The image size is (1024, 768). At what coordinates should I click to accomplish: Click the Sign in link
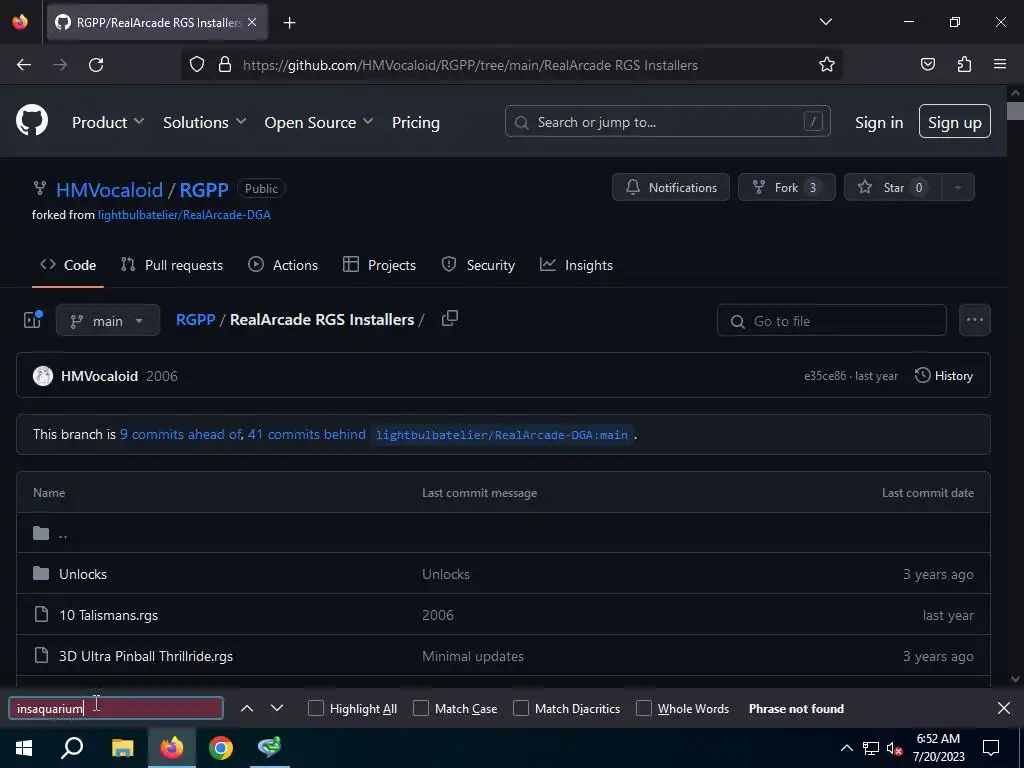pos(879,122)
